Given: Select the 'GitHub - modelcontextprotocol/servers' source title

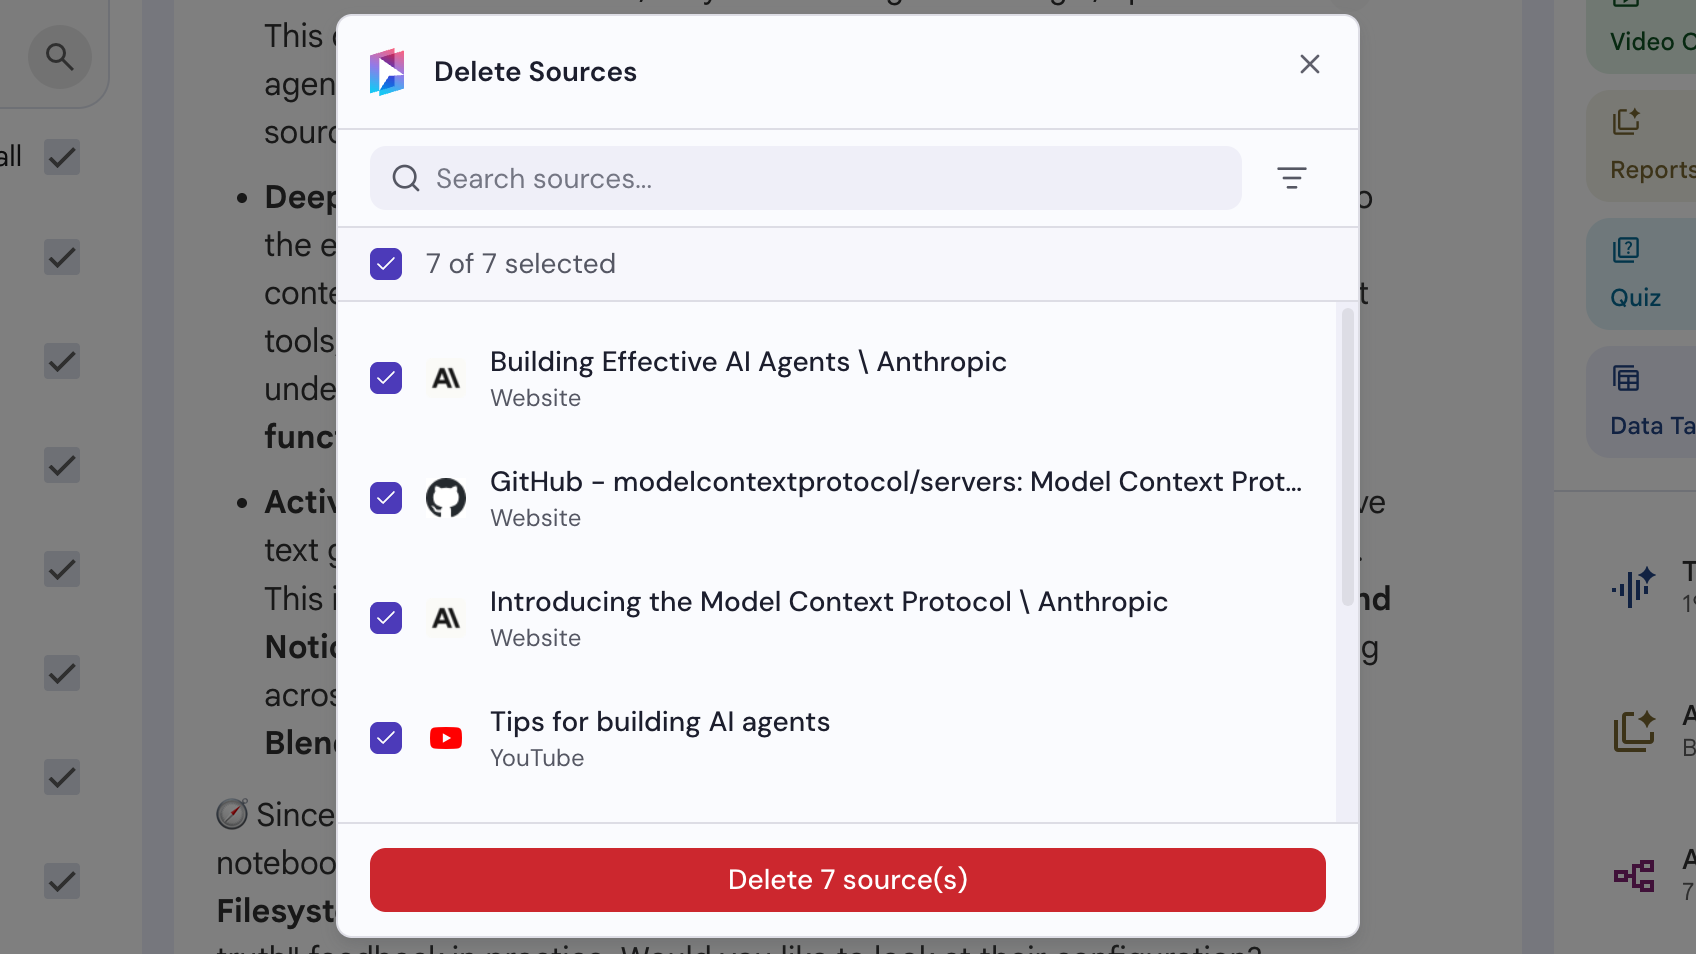Looking at the screenshot, I should (896, 482).
